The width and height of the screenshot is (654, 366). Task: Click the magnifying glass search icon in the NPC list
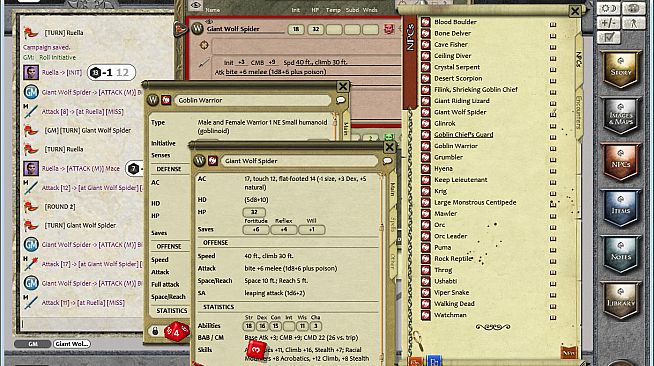pyautogui.click(x=418, y=341)
